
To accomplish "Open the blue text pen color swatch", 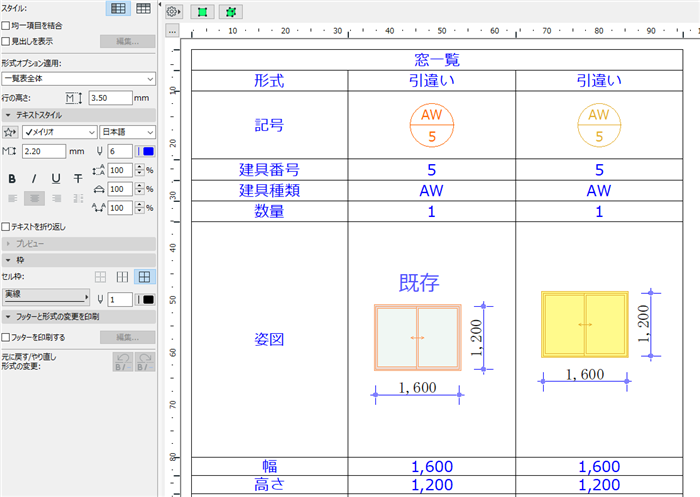I will click(145, 151).
